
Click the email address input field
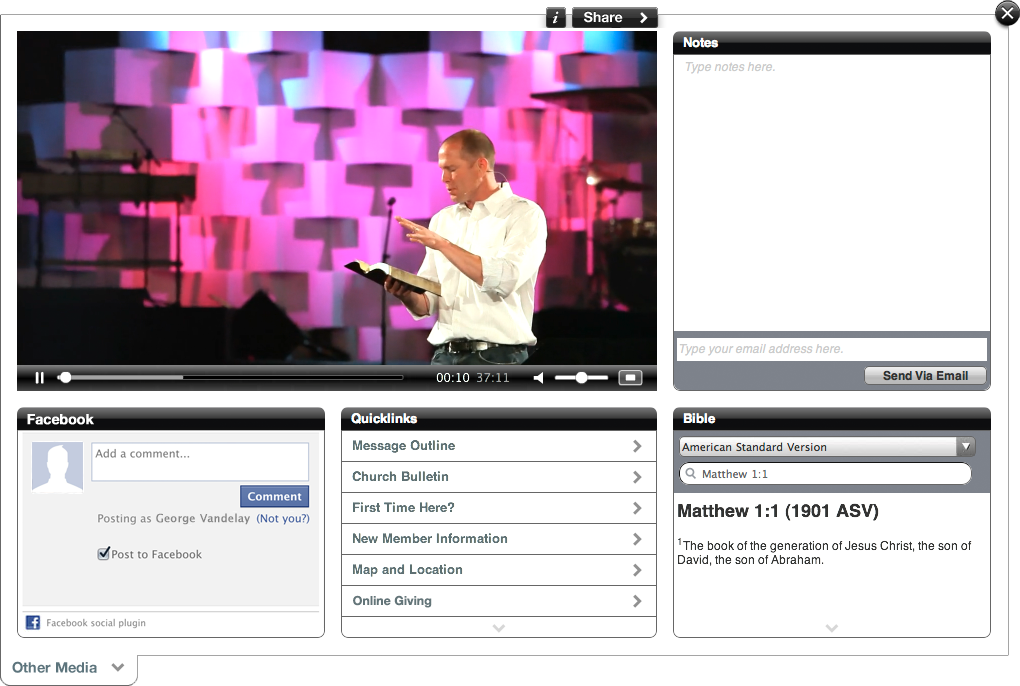point(831,349)
